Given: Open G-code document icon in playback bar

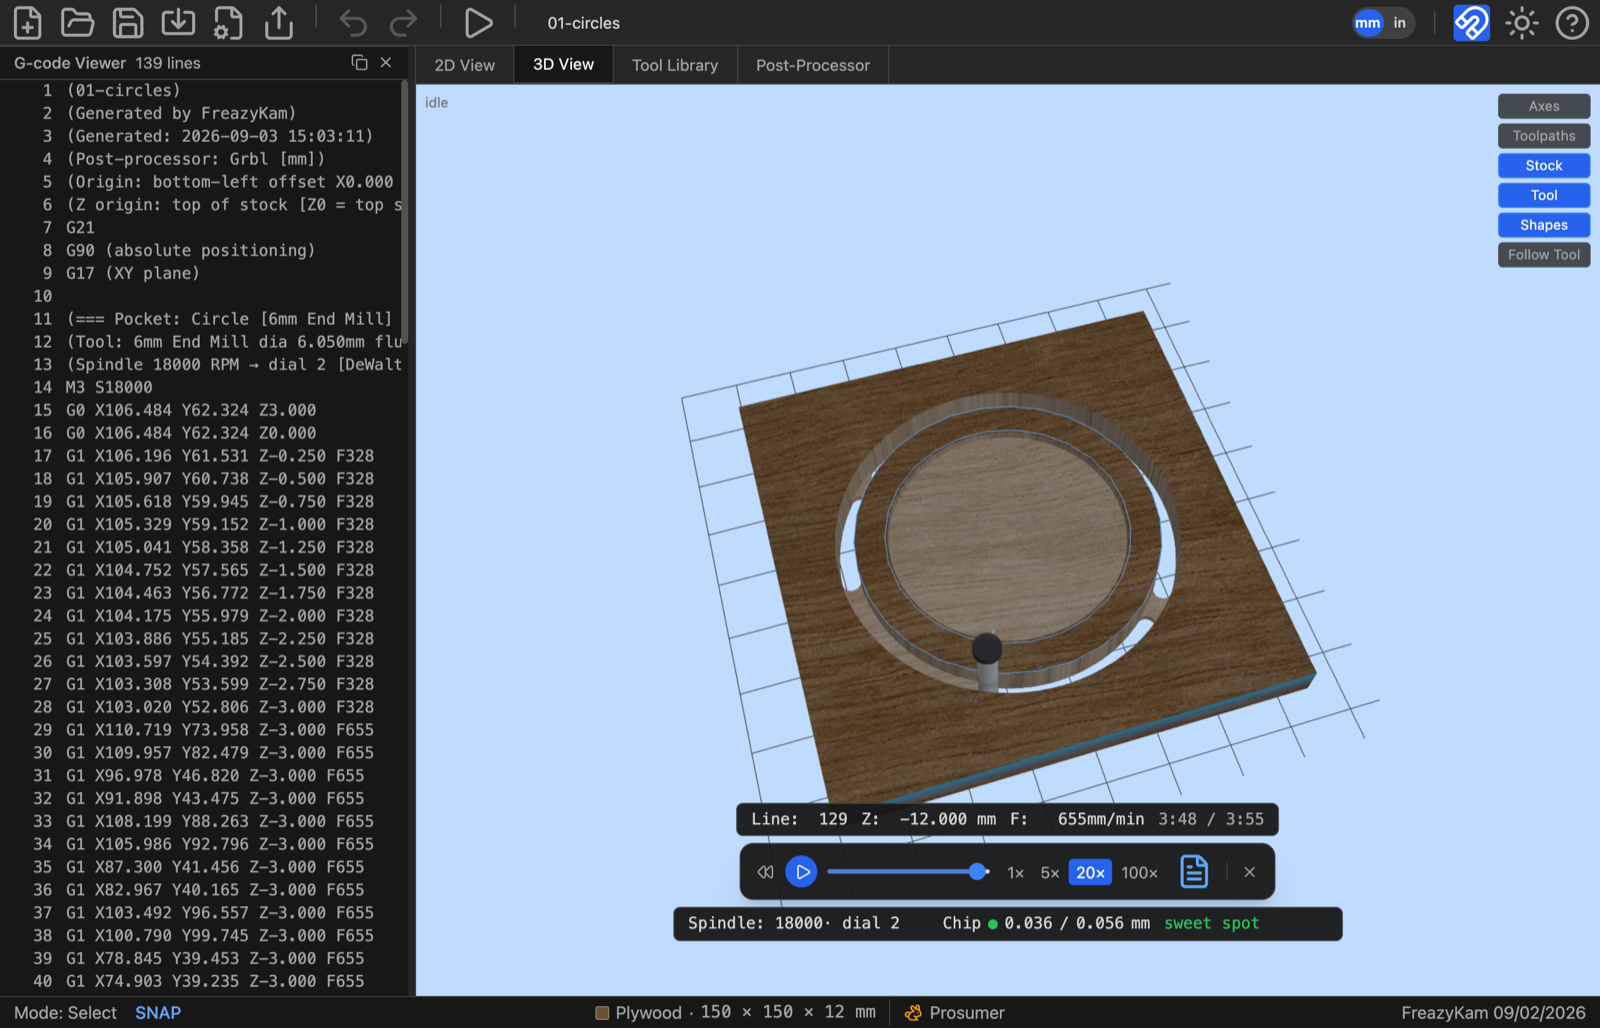Looking at the screenshot, I should pos(1194,872).
